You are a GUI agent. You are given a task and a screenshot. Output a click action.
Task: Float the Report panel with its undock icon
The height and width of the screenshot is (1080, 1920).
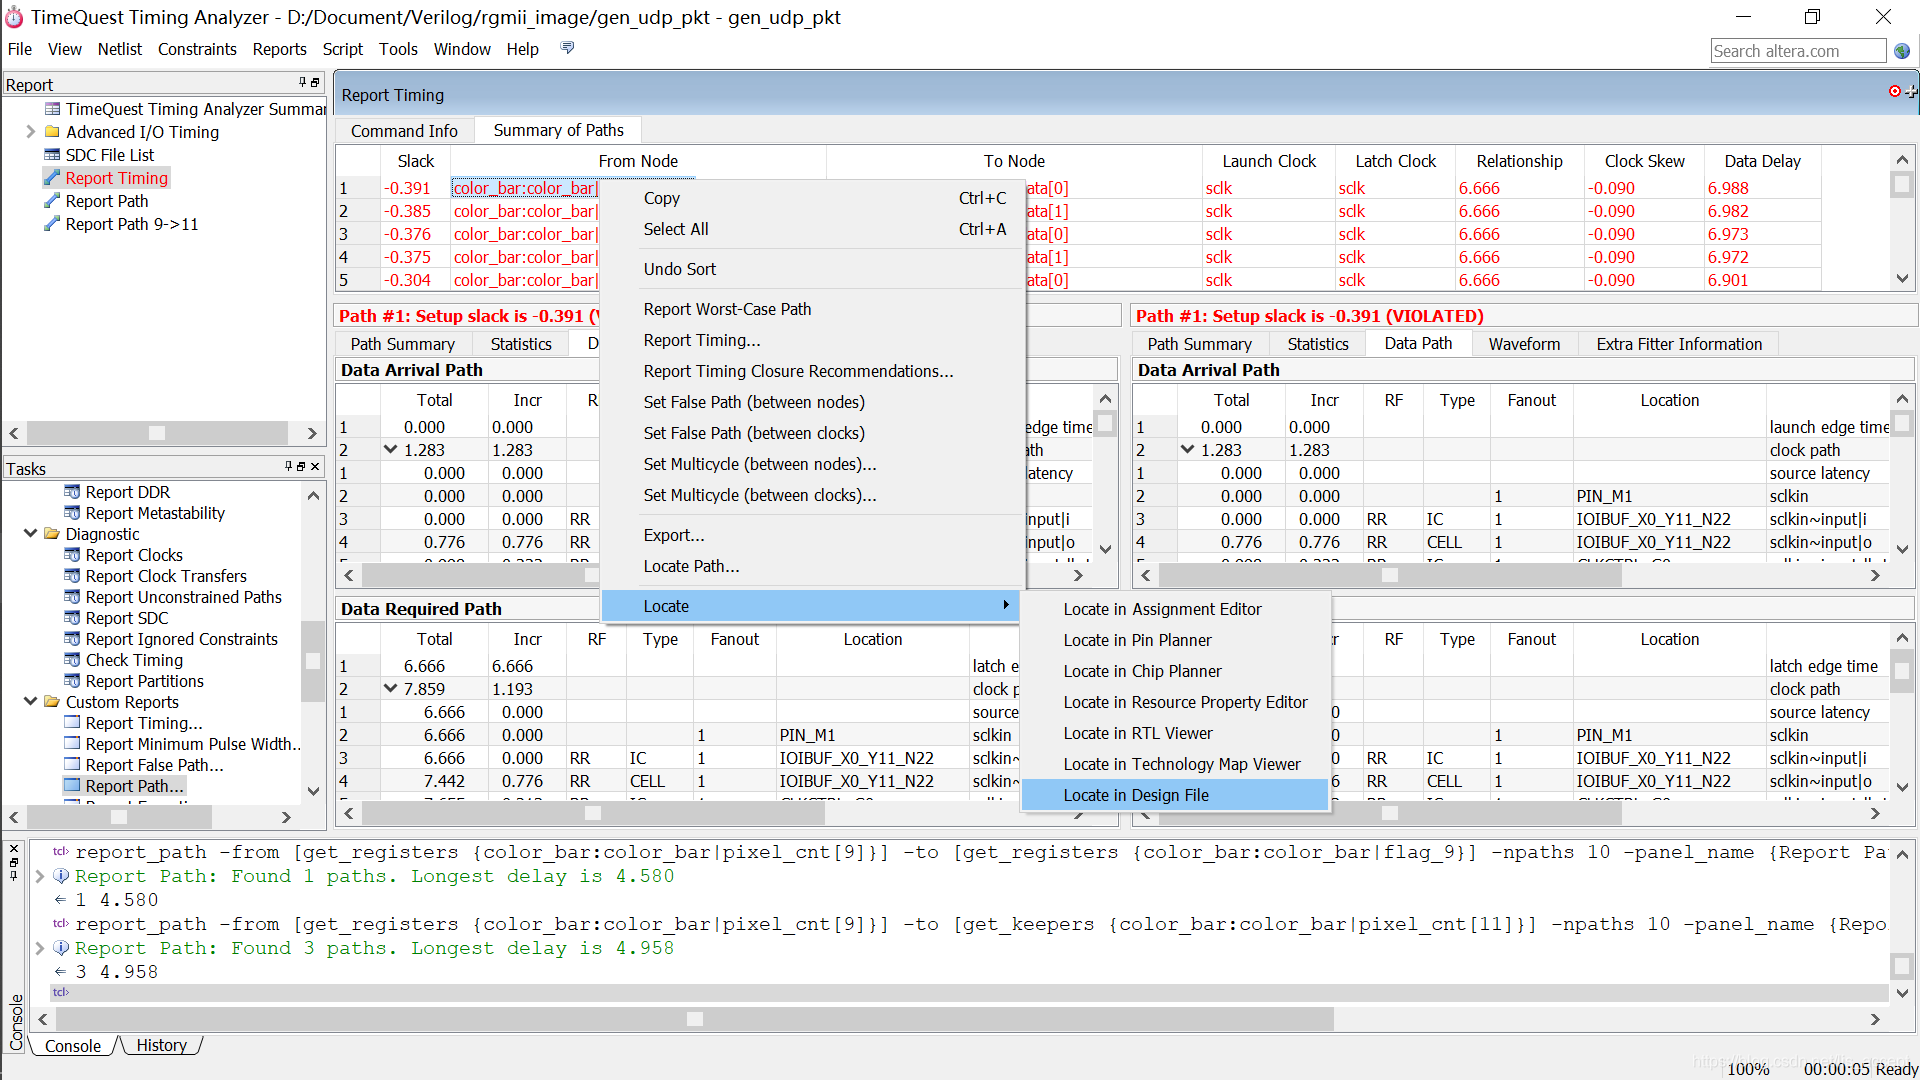pyautogui.click(x=315, y=83)
